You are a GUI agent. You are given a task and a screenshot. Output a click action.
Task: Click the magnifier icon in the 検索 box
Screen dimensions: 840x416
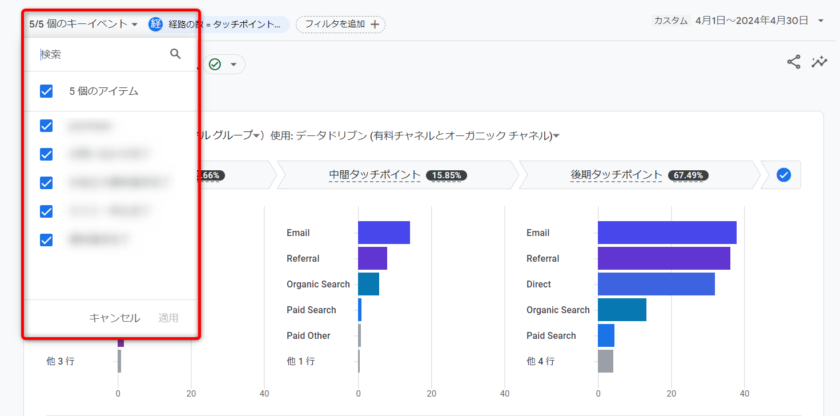coord(176,54)
